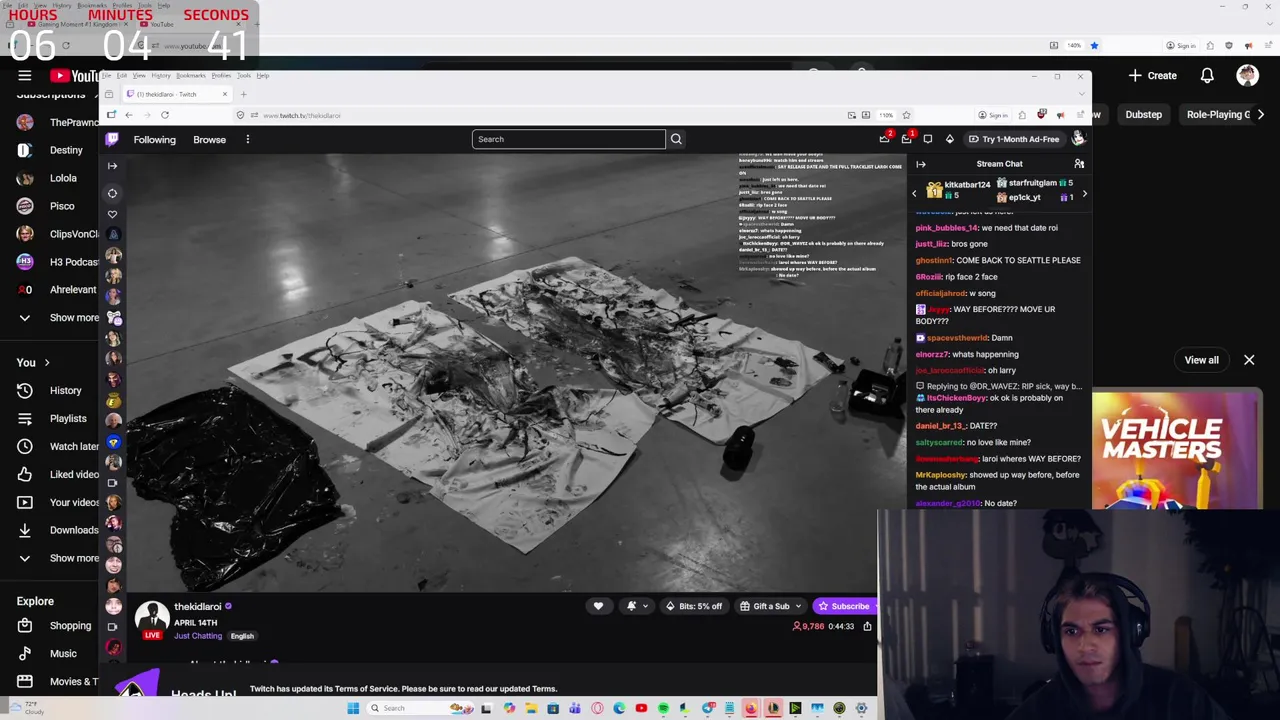The height and width of the screenshot is (720, 1280).
Task: Click the Twitch search magnifier button
Action: click(x=676, y=139)
